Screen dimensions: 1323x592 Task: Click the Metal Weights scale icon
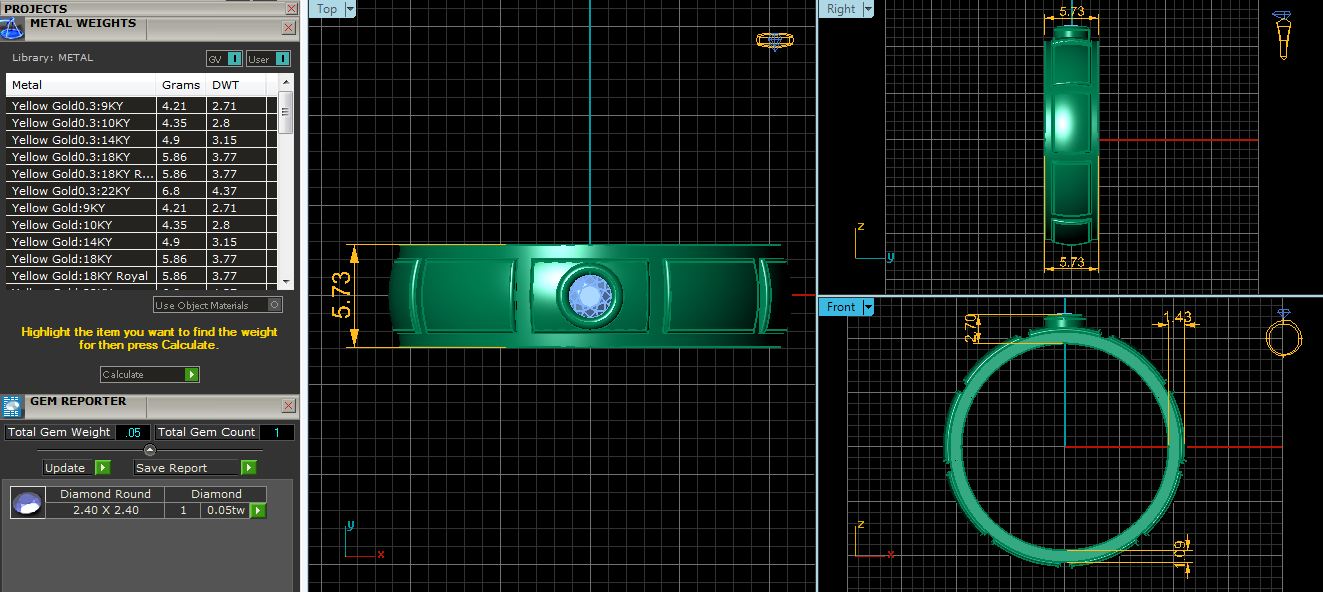[x=13, y=27]
